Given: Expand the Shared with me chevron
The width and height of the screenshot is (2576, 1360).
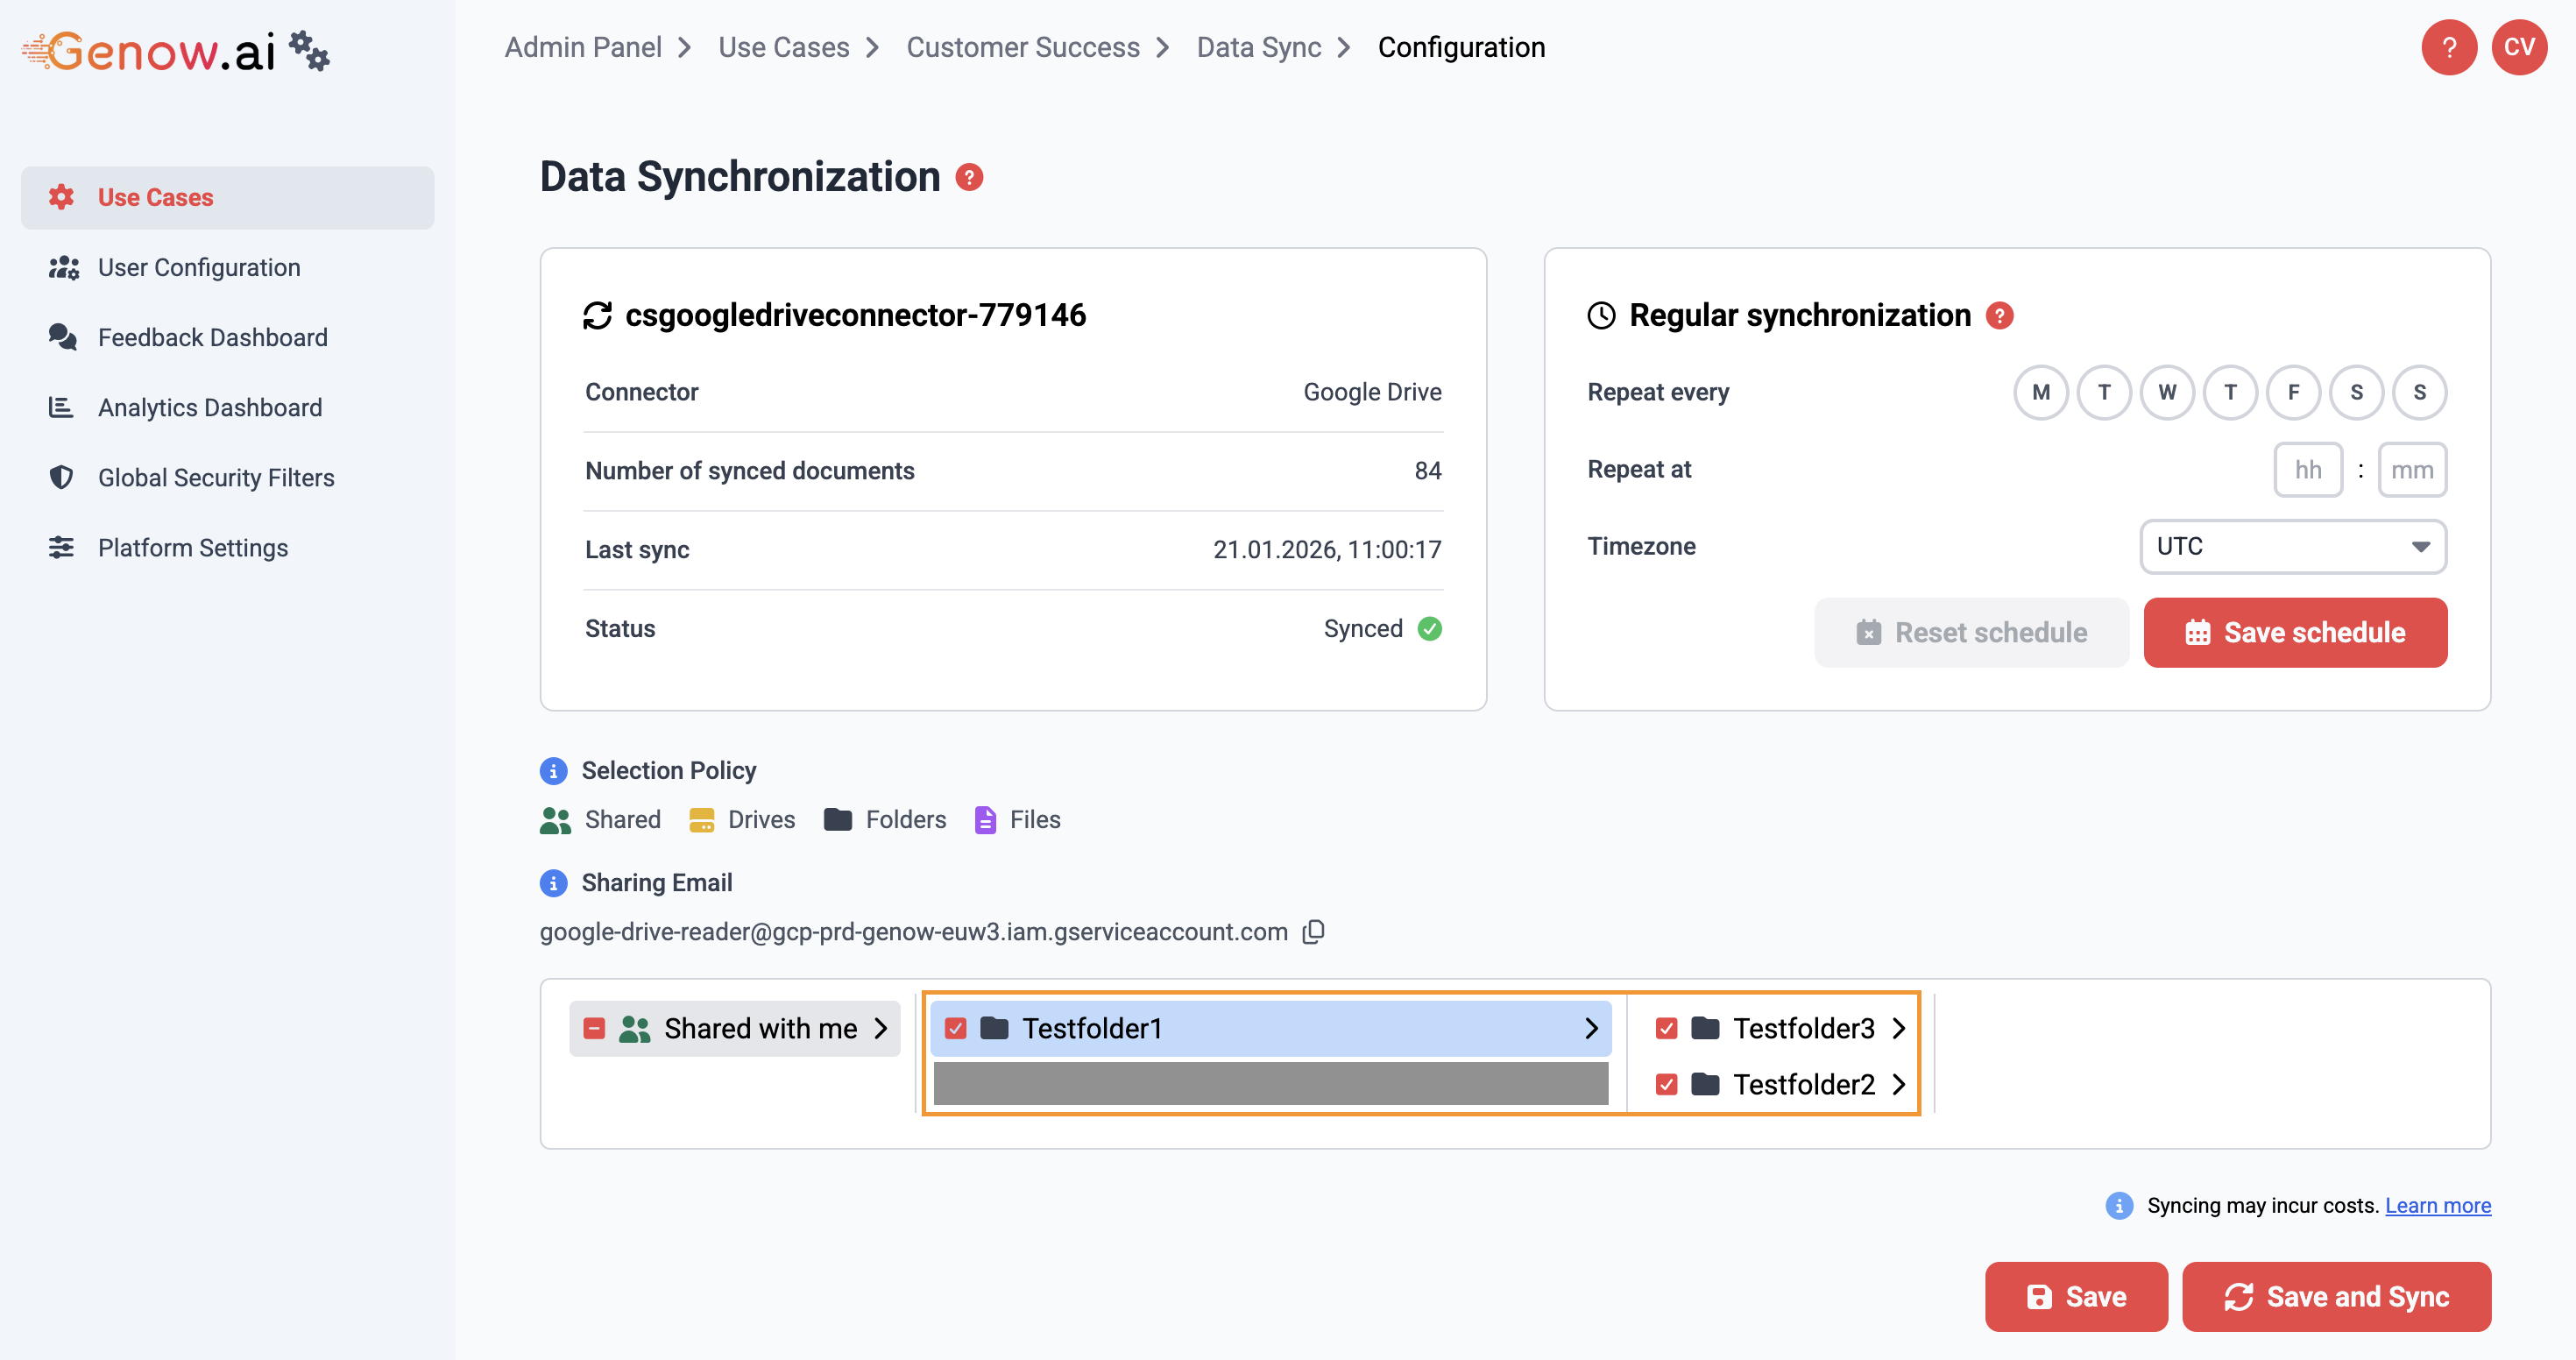Looking at the screenshot, I should click(881, 1028).
